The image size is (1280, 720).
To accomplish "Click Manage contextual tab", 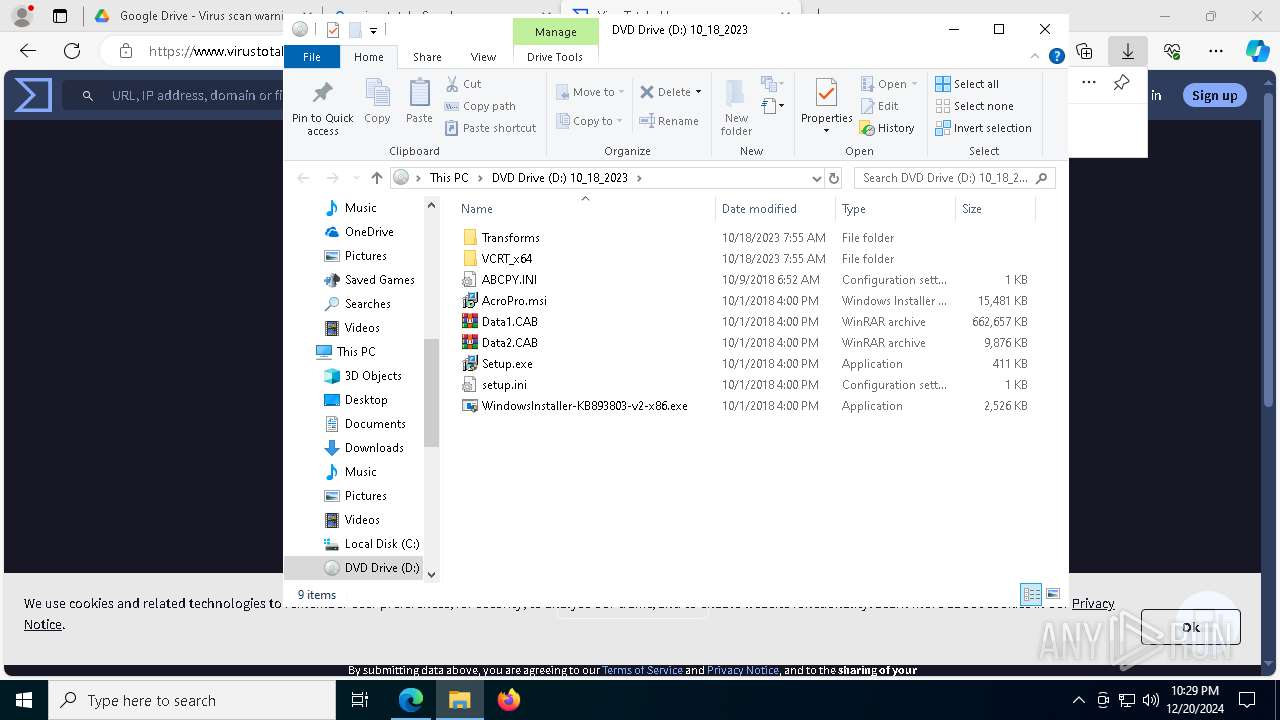I will pos(555,32).
